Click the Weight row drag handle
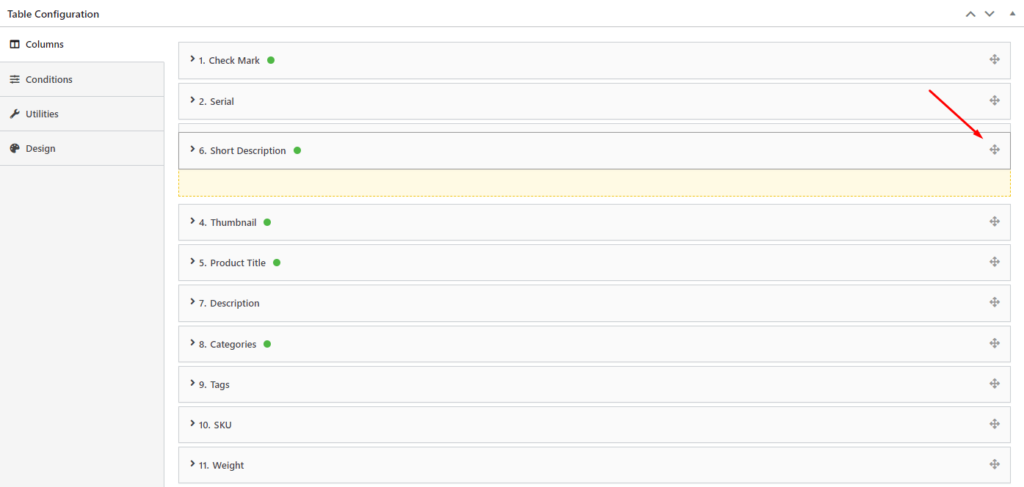This screenshot has height=487, width=1024. (x=994, y=464)
